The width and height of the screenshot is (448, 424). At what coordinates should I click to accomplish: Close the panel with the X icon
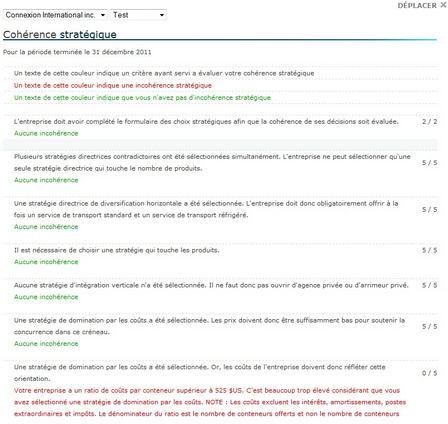tap(443, 5)
